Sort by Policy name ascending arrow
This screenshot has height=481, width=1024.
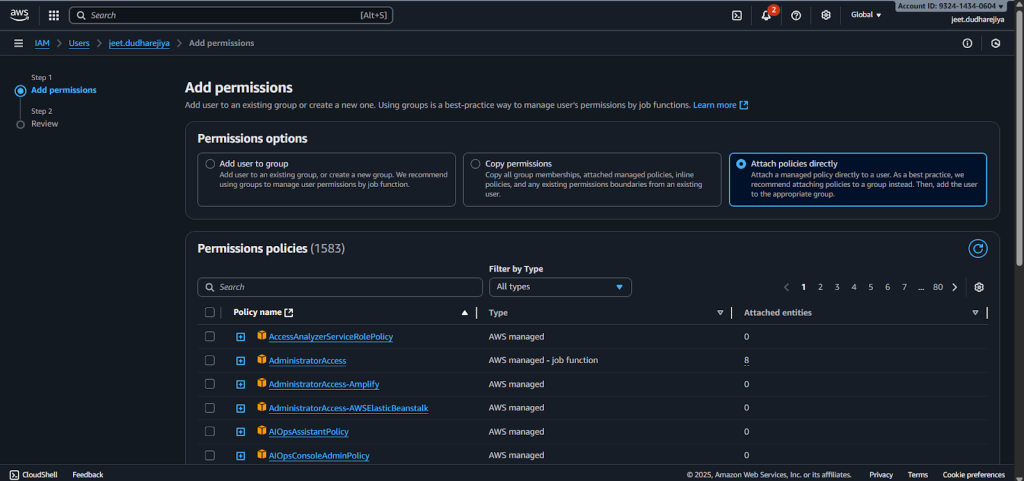(464, 313)
